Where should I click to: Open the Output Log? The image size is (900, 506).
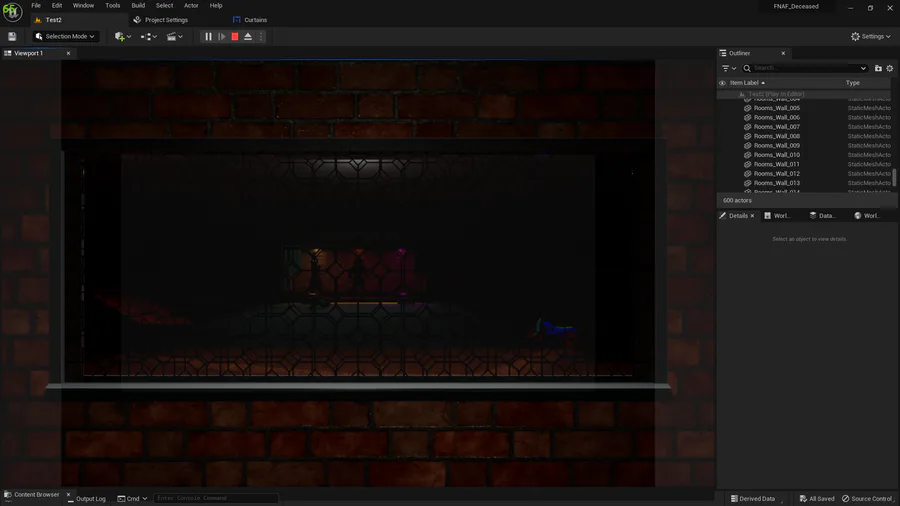click(86, 499)
